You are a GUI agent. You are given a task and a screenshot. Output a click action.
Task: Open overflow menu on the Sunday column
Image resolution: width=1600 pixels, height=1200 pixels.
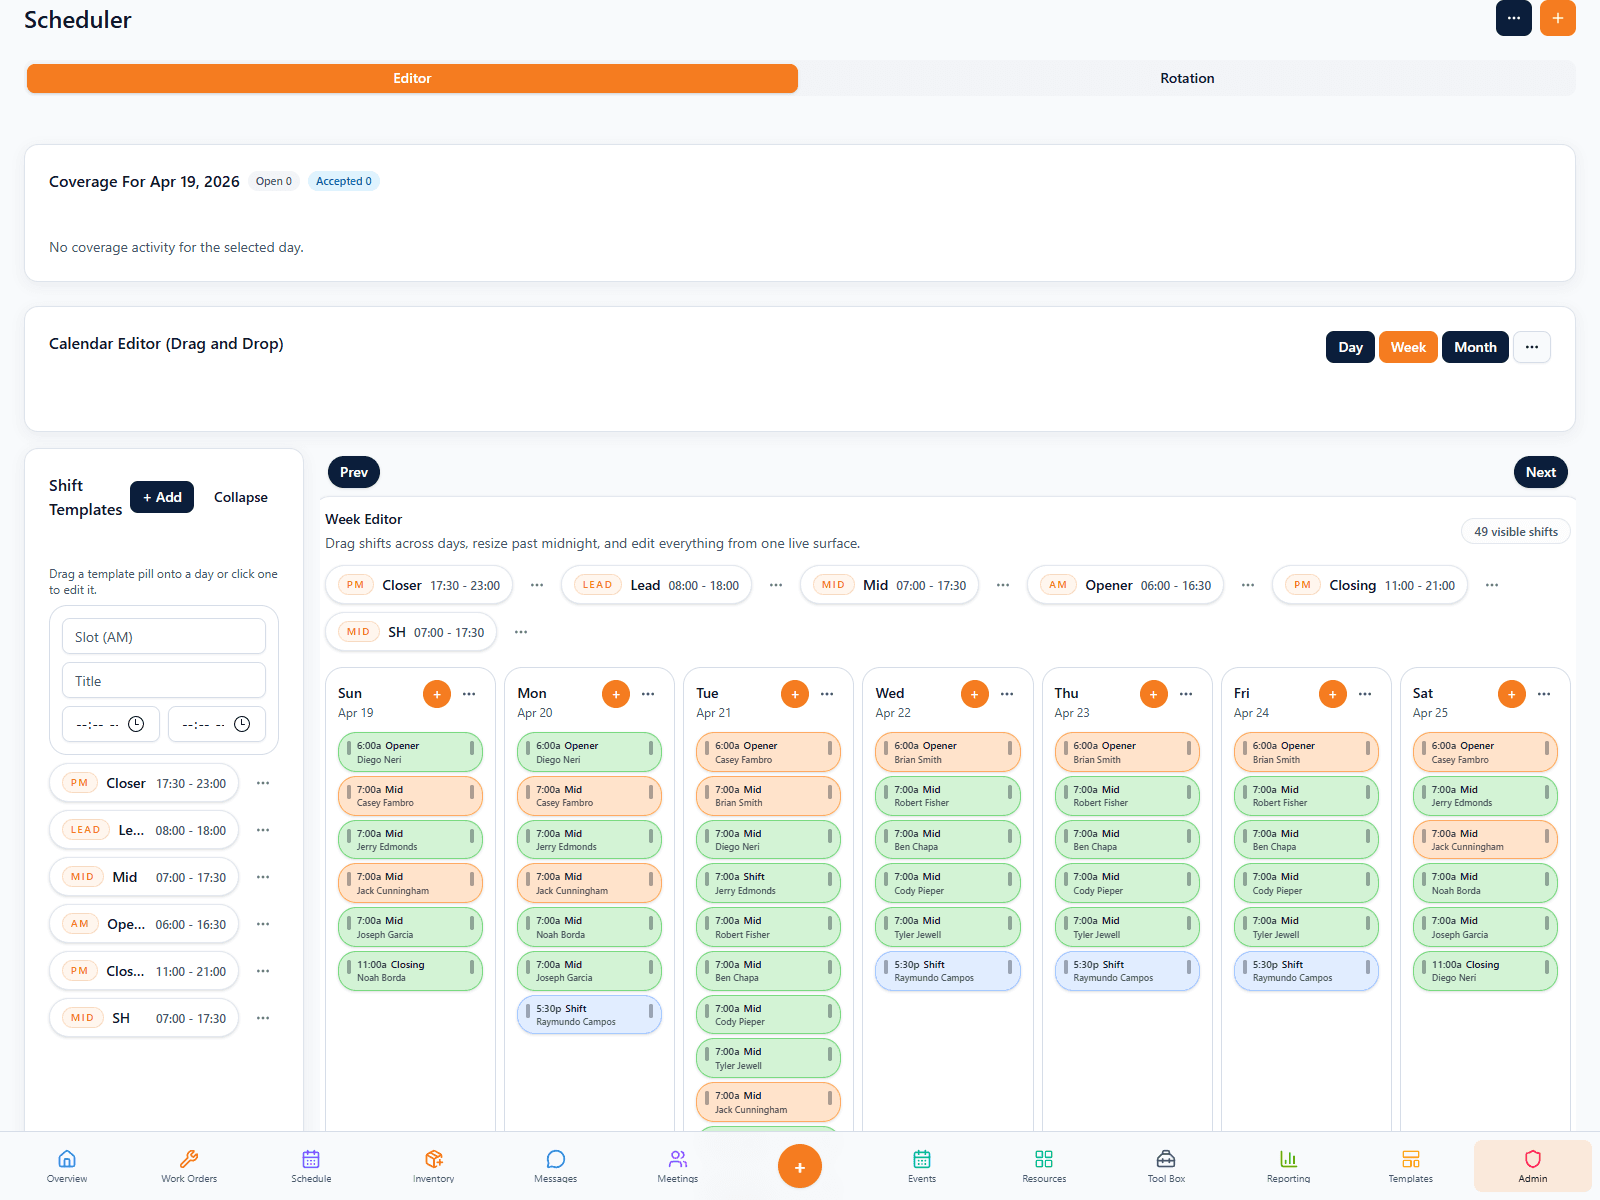click(471, 693)
